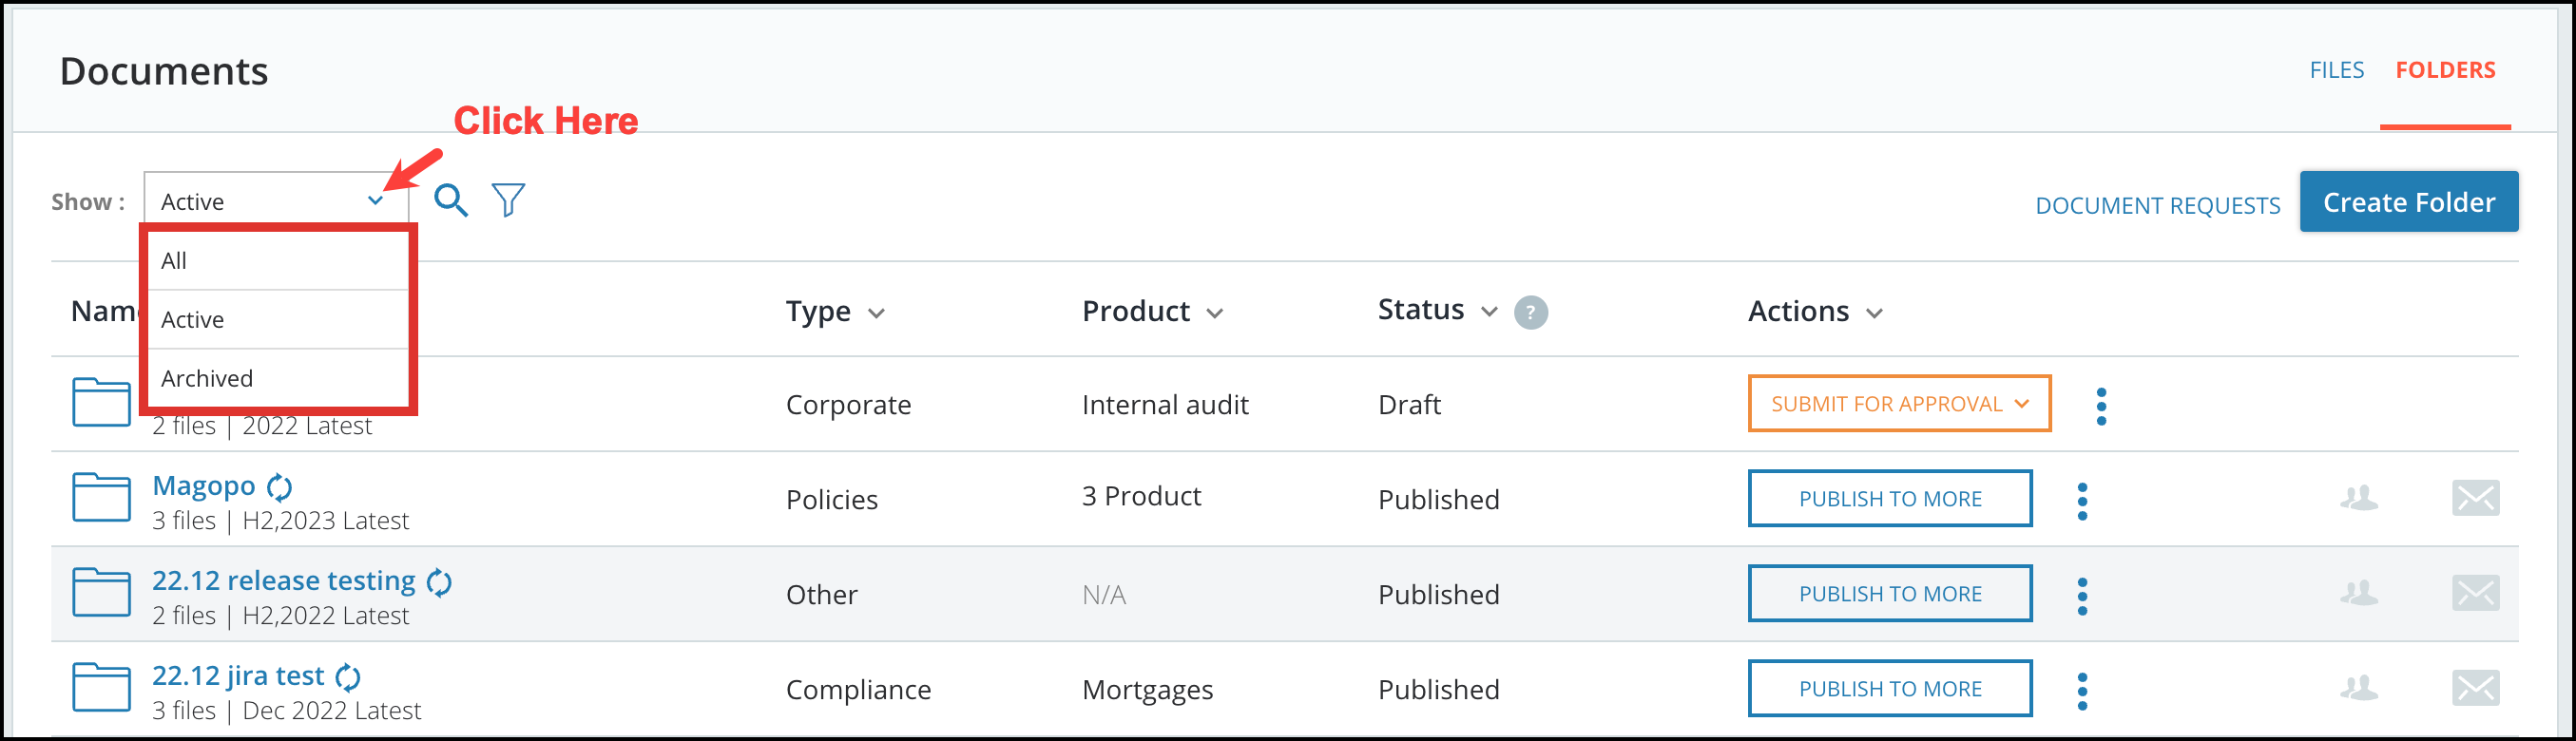Click the N/A product cell

[x=1104, y=595]
